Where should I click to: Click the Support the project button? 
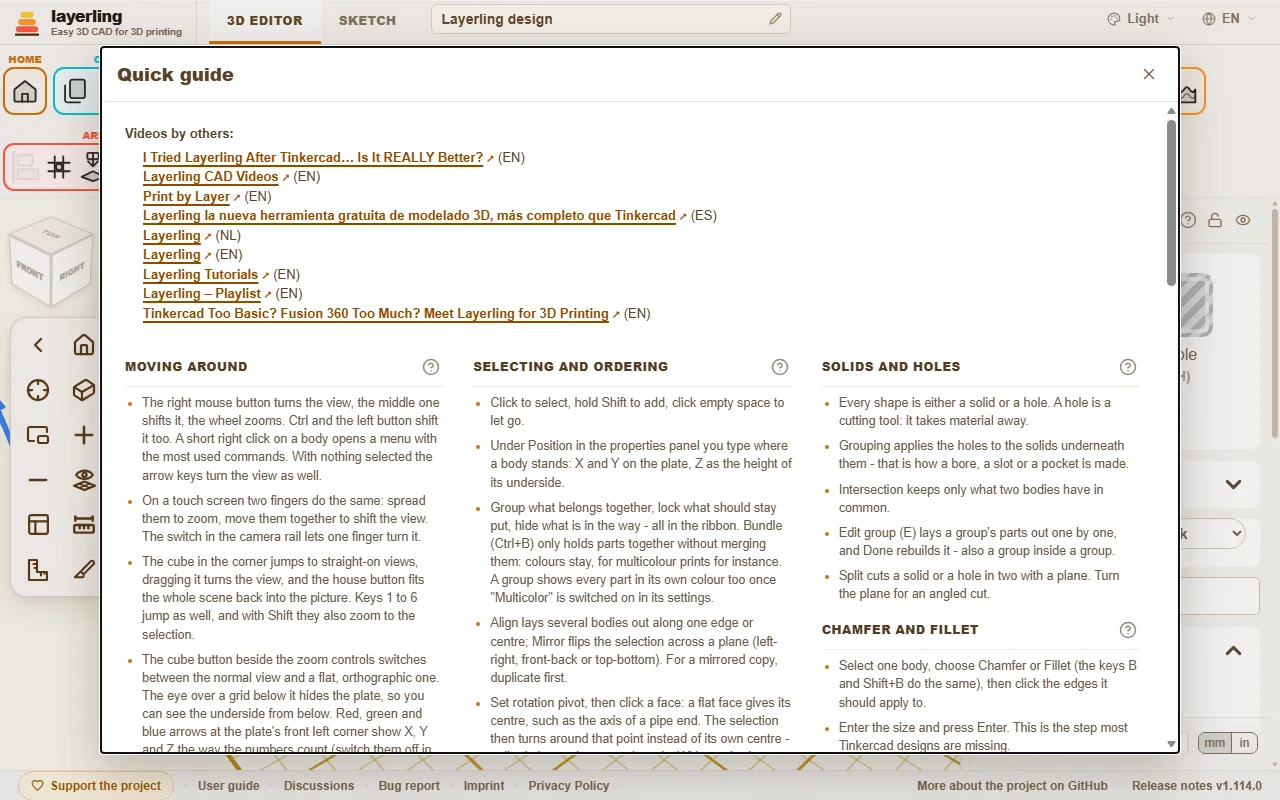point(96,786)
